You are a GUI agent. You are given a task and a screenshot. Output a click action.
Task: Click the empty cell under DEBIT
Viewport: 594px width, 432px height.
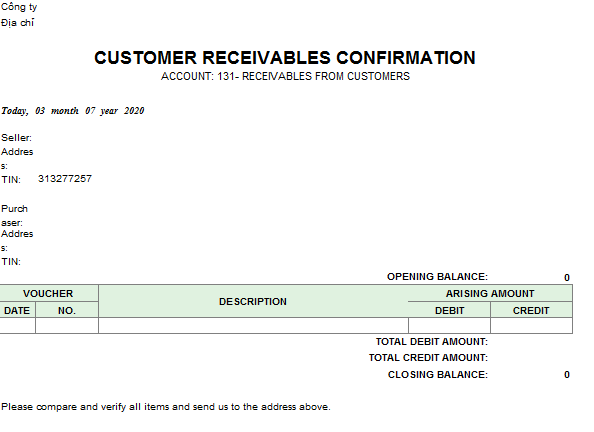pyautogui.click(x=449, y=326)
